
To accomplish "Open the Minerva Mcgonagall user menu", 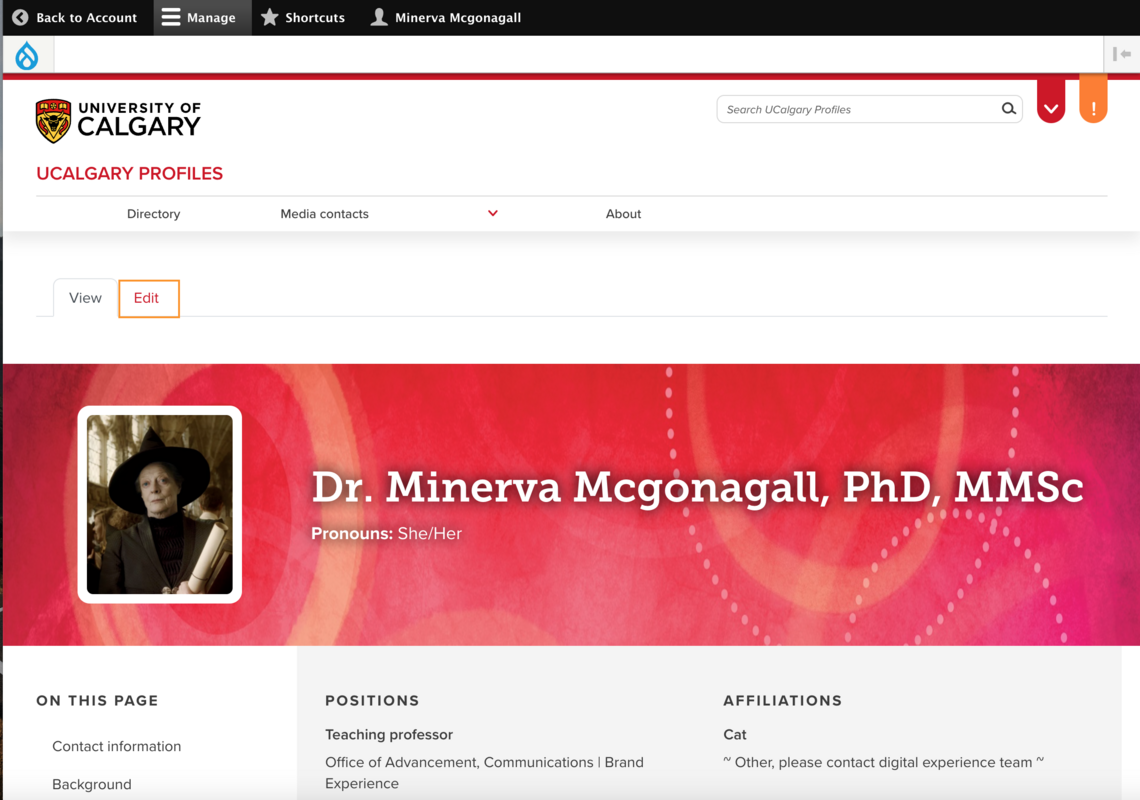I will pos(444,17).
